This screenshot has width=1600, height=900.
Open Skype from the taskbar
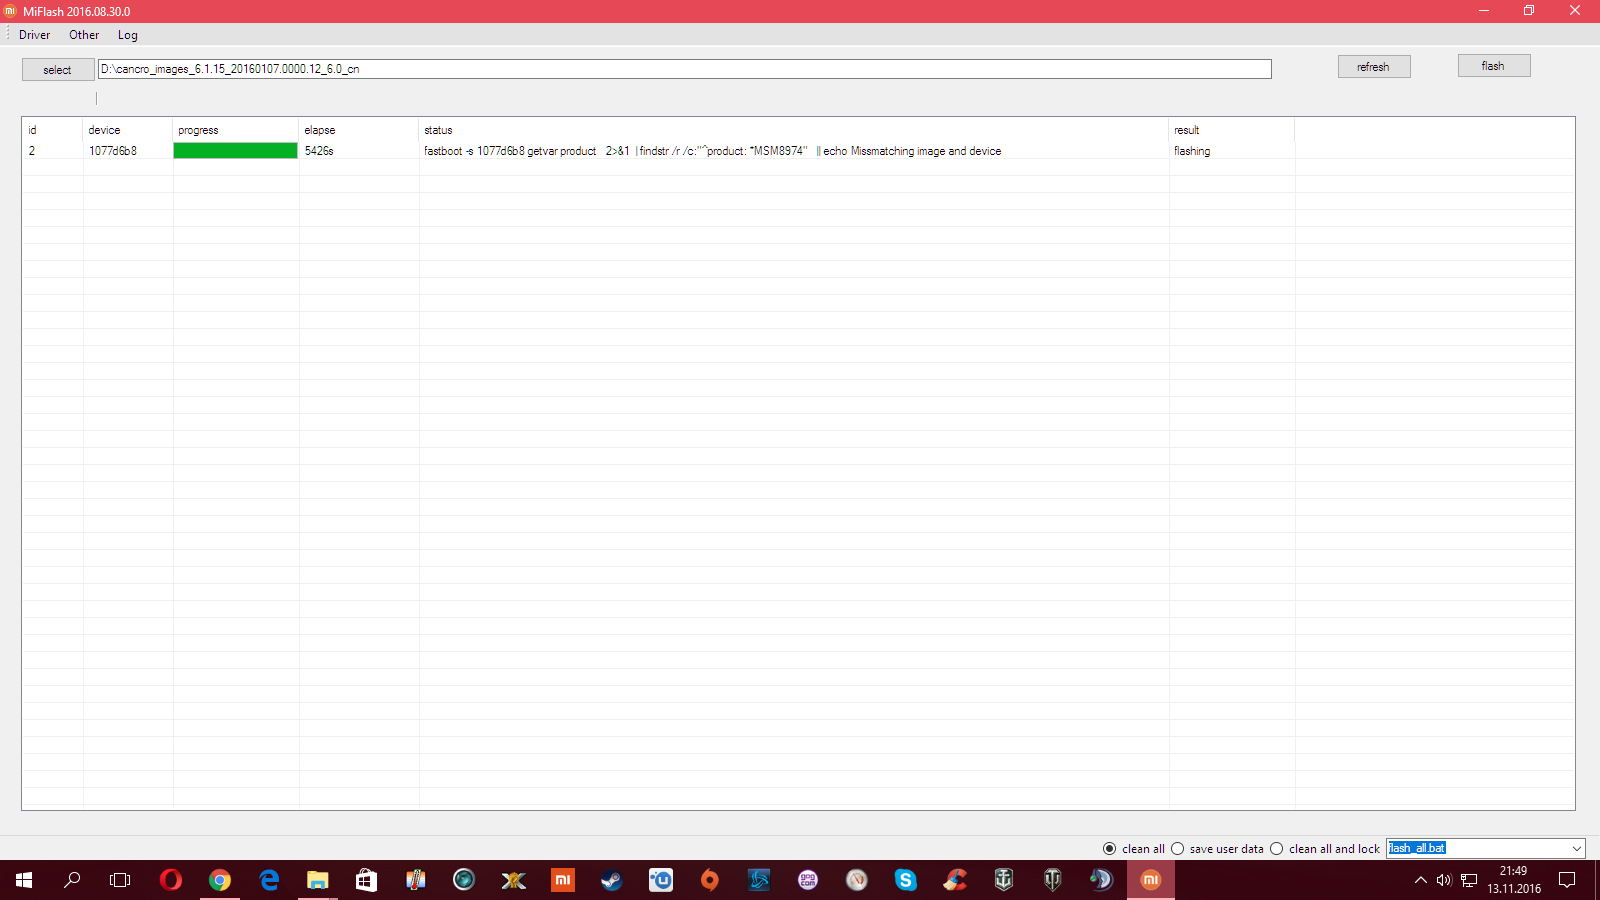[905, 880]
